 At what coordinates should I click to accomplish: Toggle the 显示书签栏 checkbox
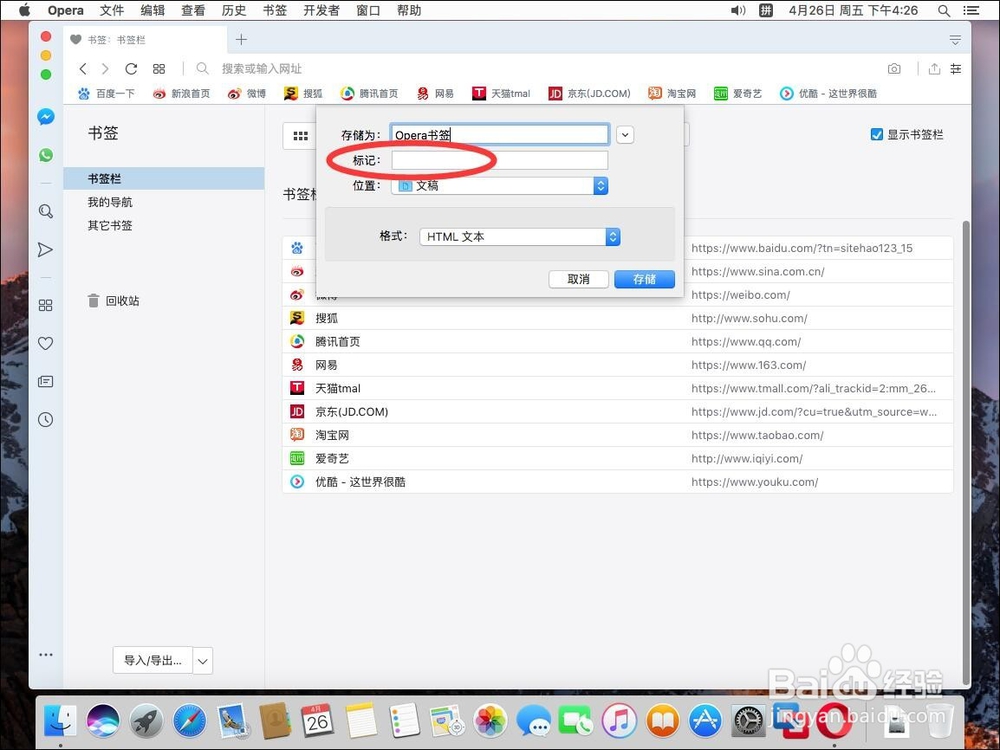(877, 134)
